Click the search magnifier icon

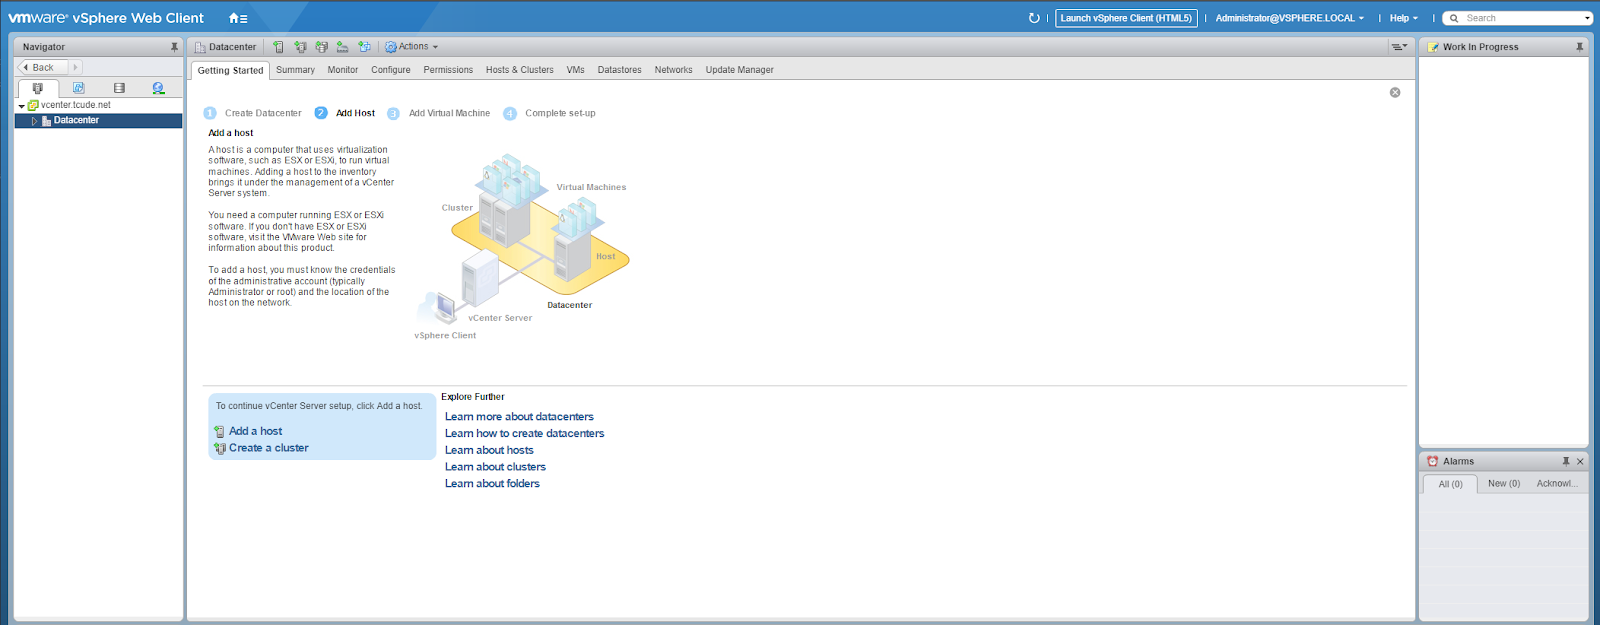[x=1454, y=18]
